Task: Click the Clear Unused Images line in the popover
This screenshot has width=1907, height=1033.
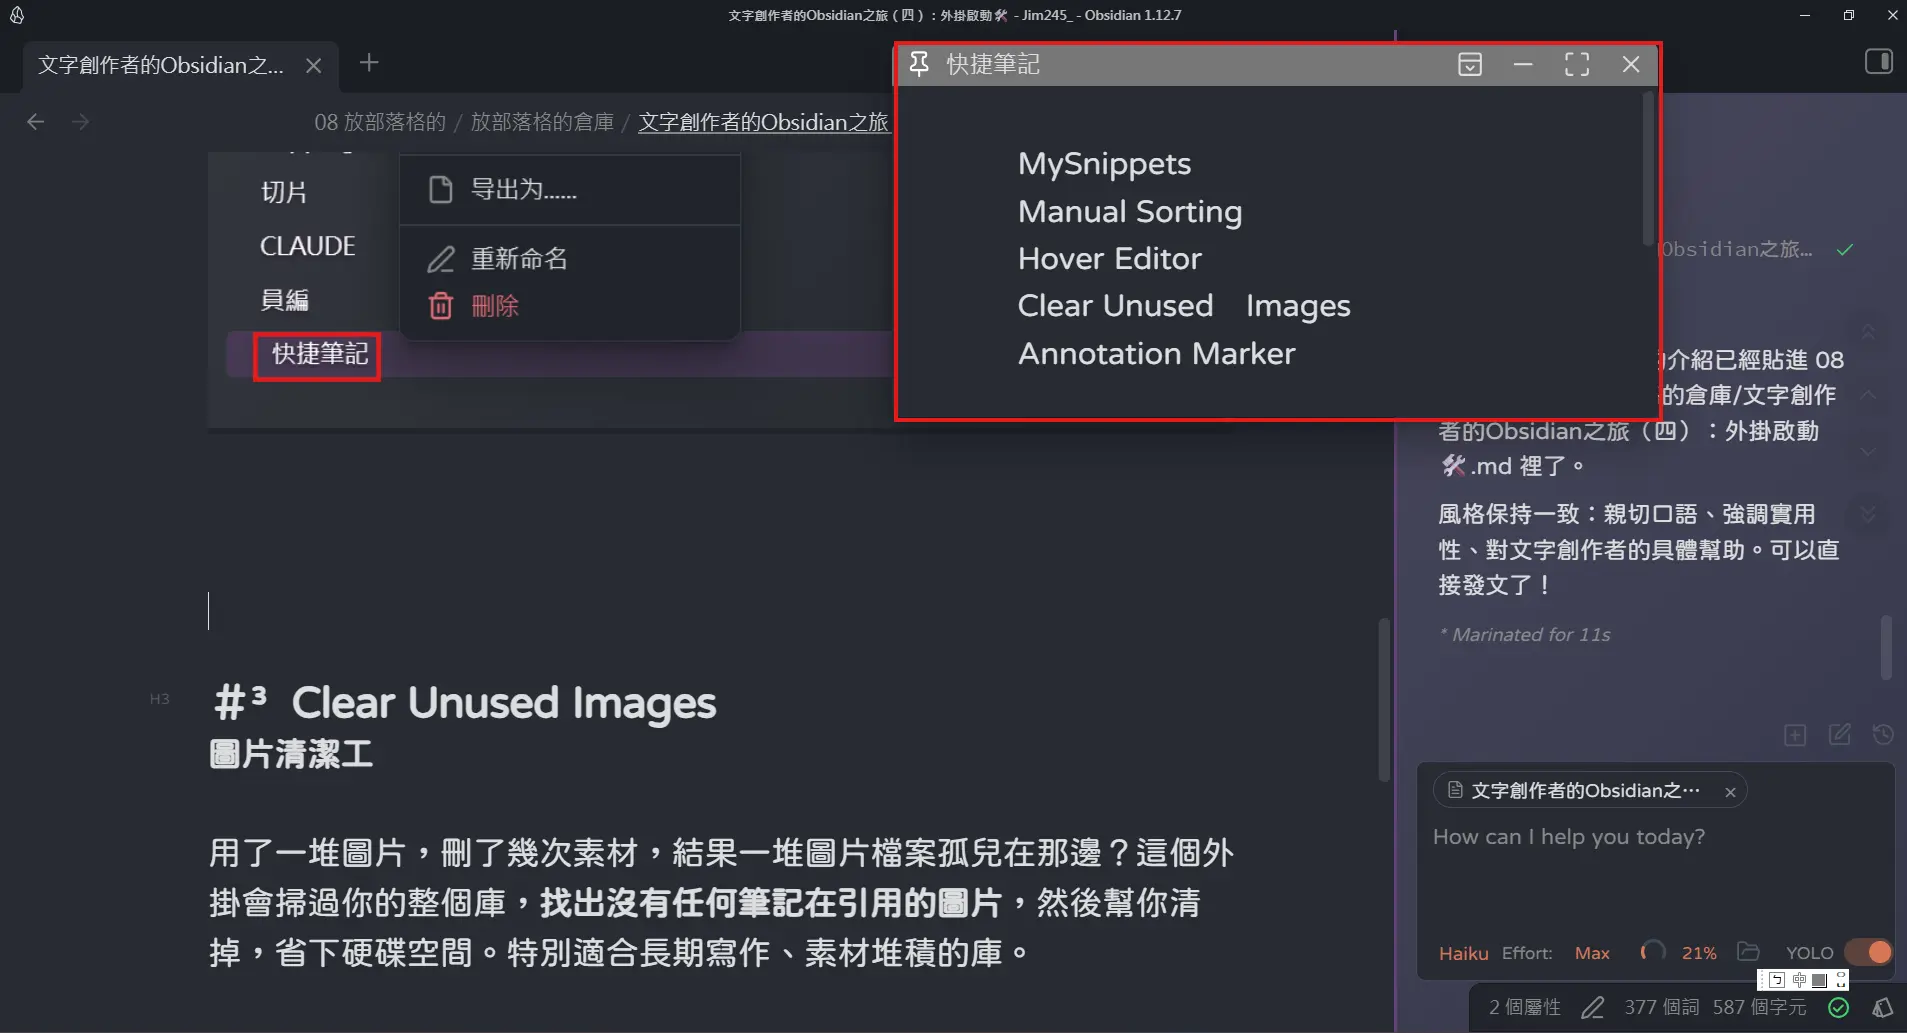Action: point(1184,306)
